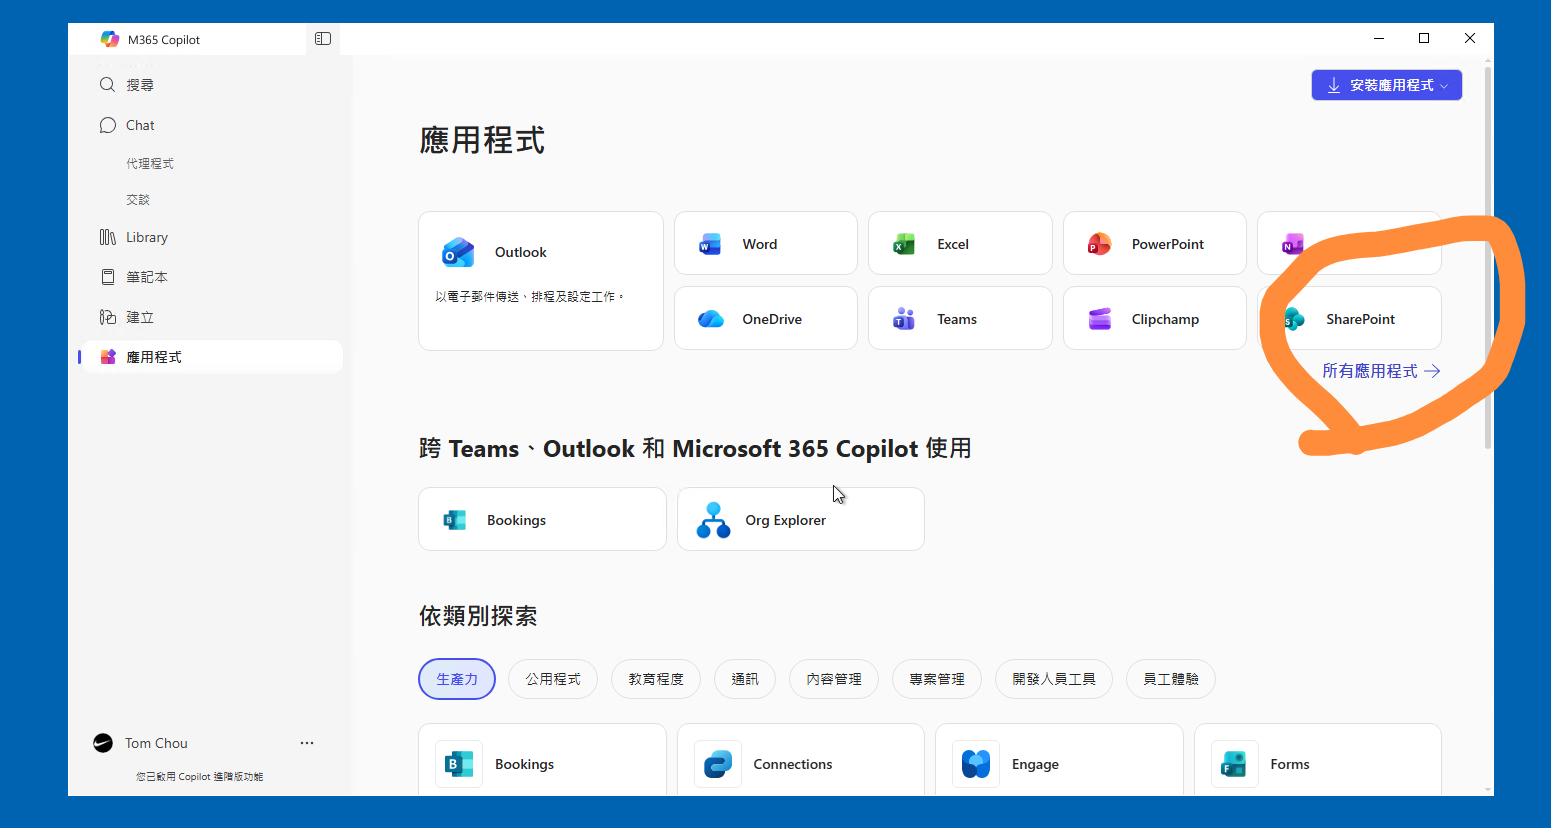Open the Excel label text

953,244
